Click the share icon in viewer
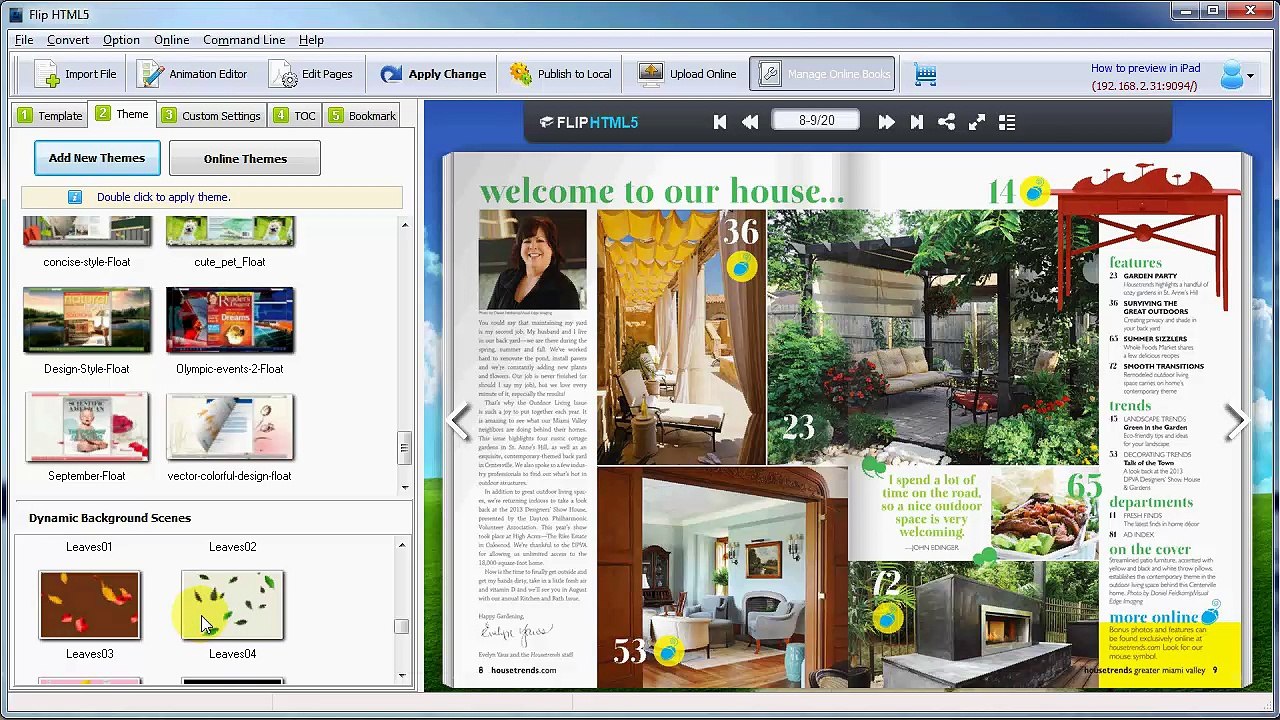This screenshot has height=720, width=1280. pos(946,122)
